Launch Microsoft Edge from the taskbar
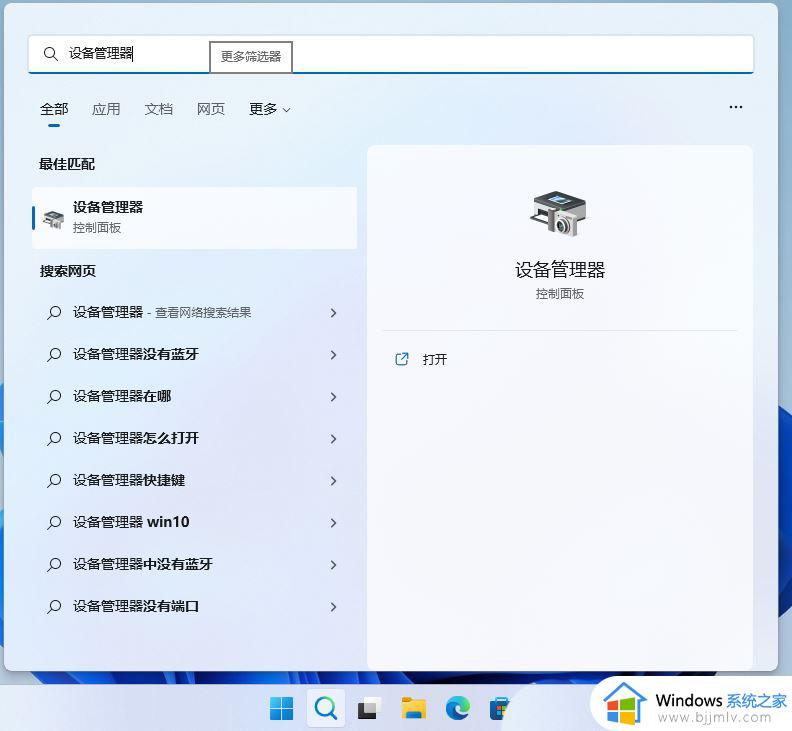Viewport: 792px width, 731px height. (458, 708)
